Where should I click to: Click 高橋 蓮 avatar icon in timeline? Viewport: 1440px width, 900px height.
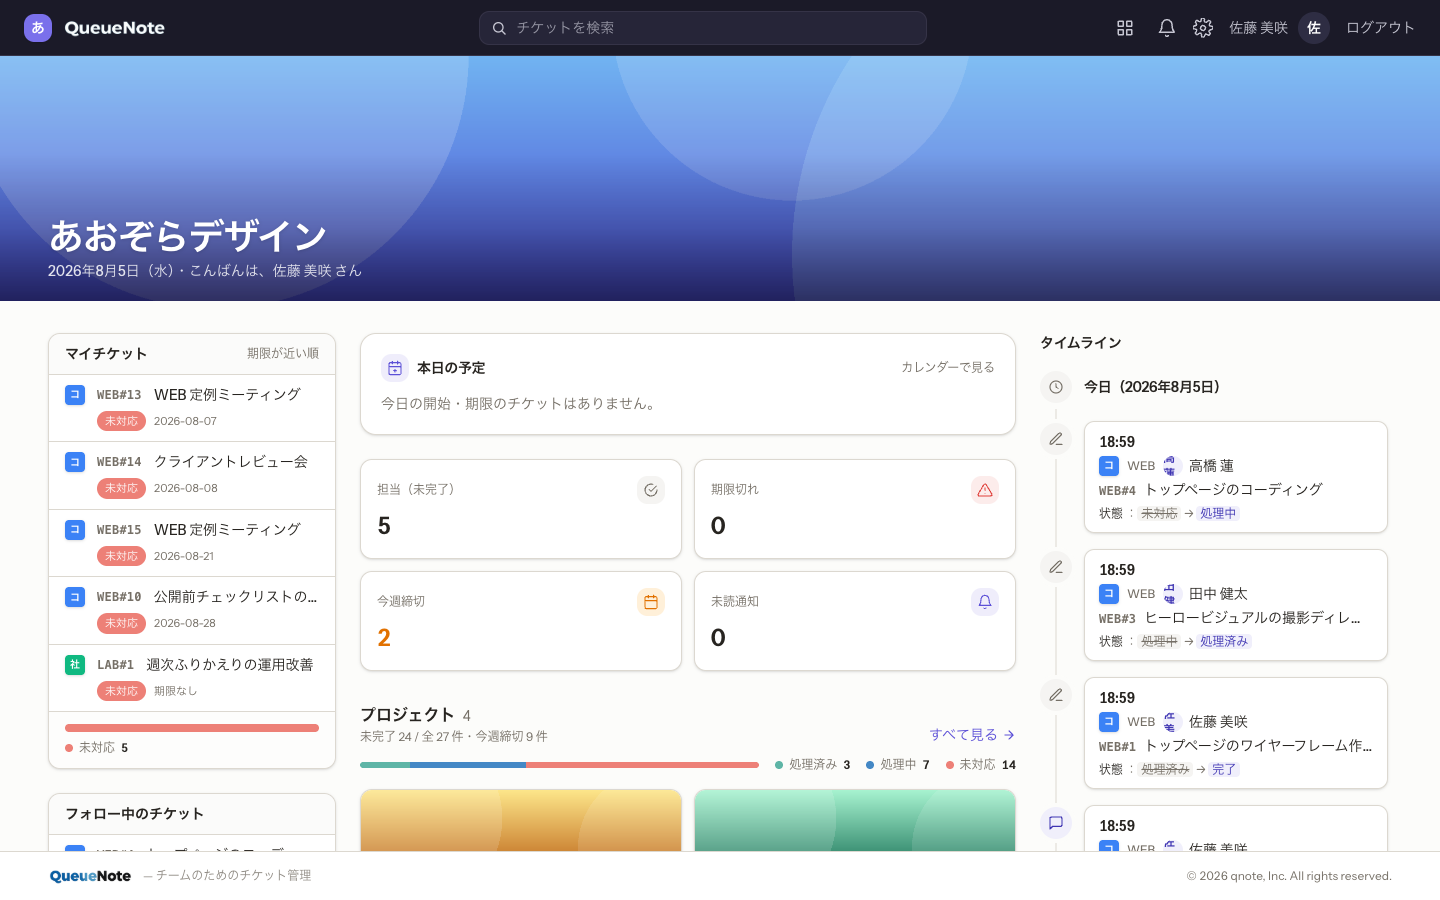tap(1172, 466)
